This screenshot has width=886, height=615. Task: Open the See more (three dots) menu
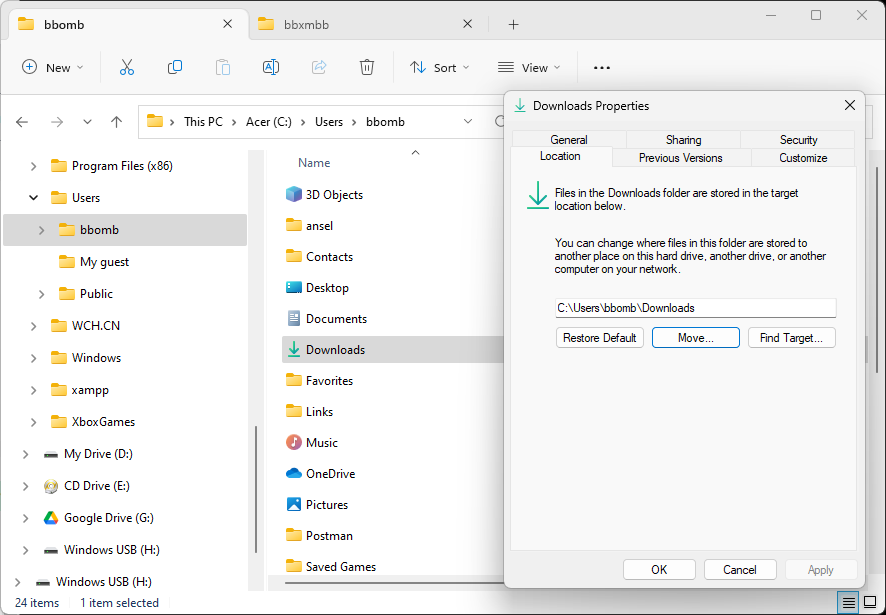(x=601, y=67)
